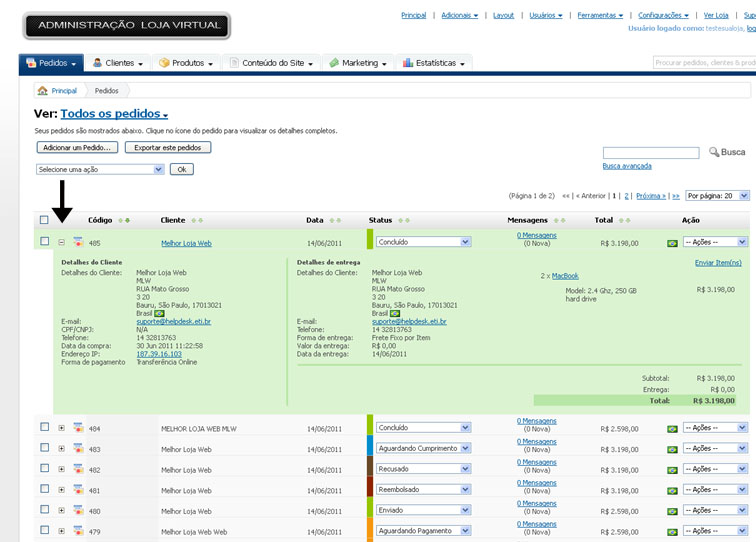
Task: Check the checkbox for order 482
Action: tap(44, 468)
